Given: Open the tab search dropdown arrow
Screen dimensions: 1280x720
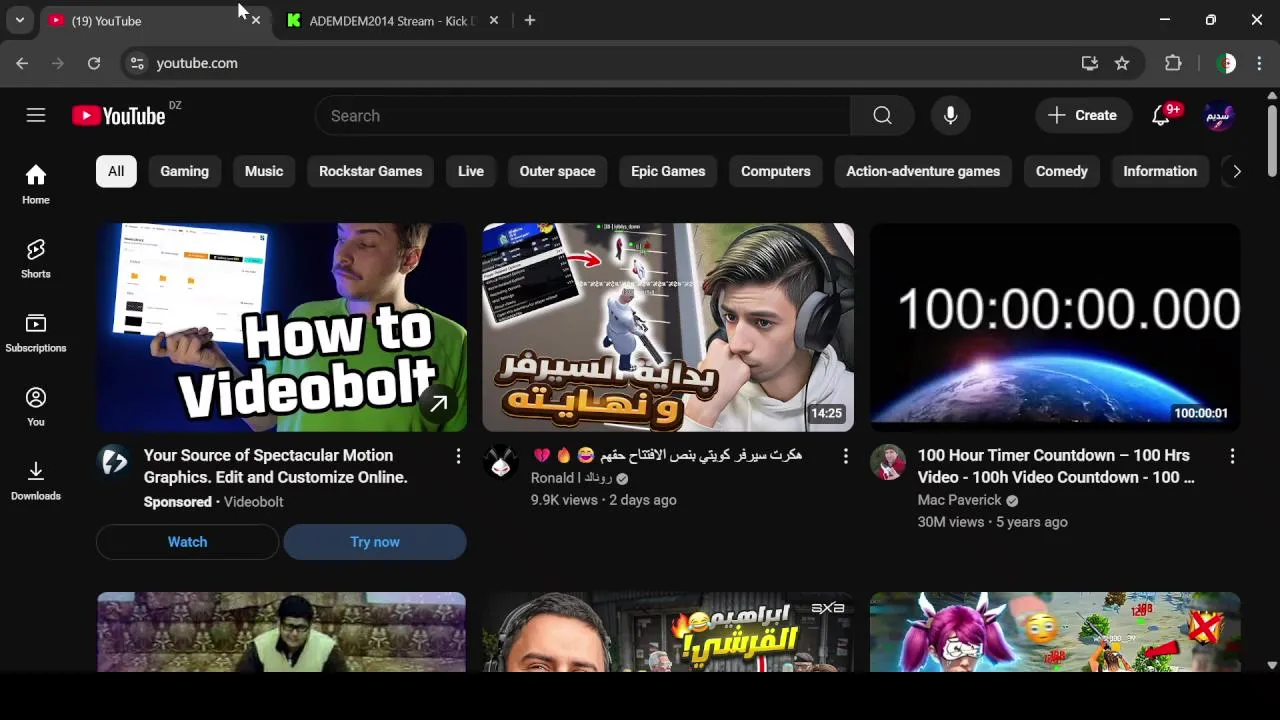Looking at the screenshot, I should click(20, 20).
